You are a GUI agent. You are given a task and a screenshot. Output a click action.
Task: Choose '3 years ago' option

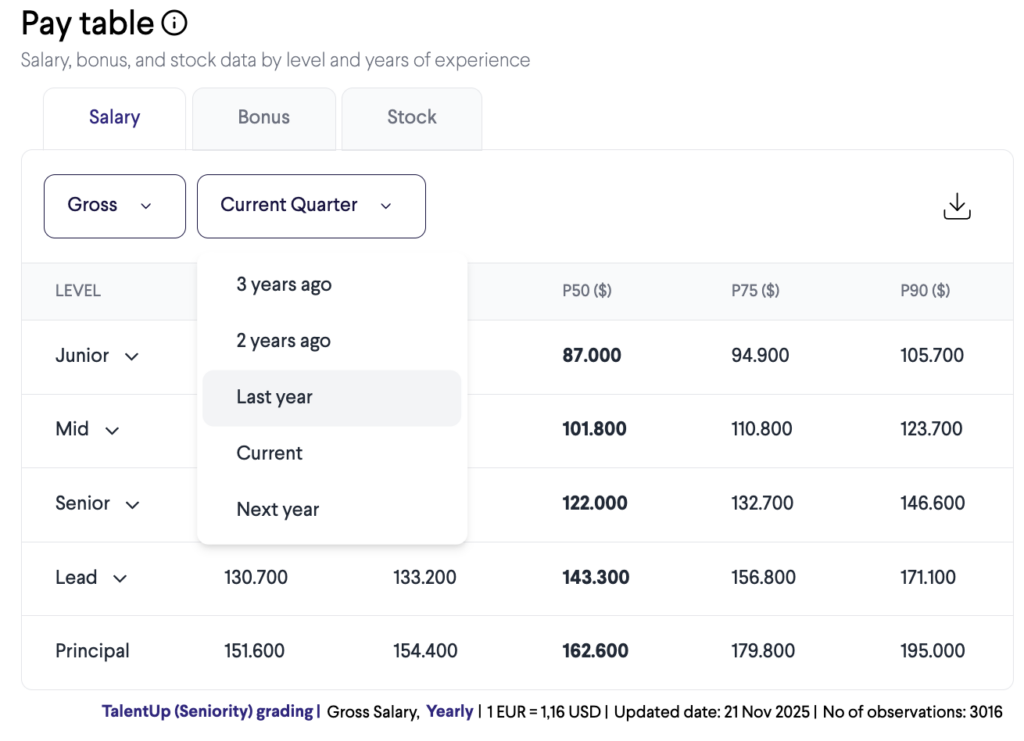tap(284, 285)
